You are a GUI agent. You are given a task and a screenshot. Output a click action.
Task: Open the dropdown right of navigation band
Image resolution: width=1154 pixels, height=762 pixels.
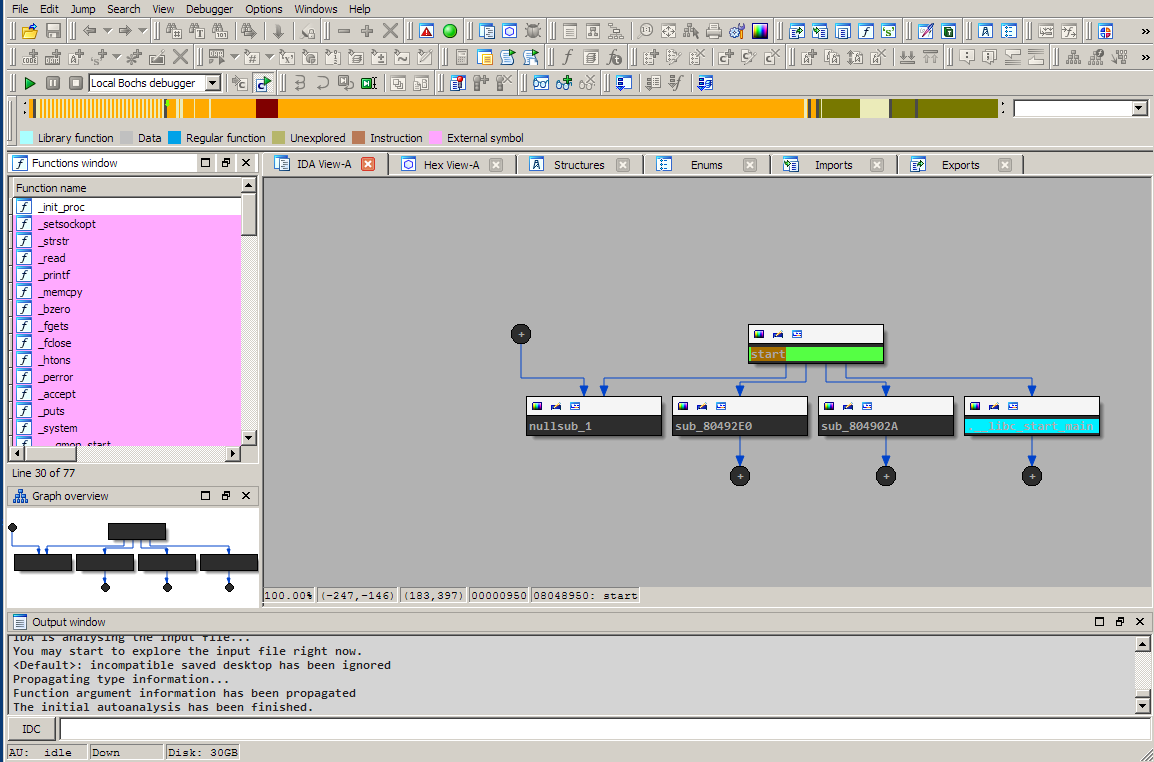(x=1139, y=108)
